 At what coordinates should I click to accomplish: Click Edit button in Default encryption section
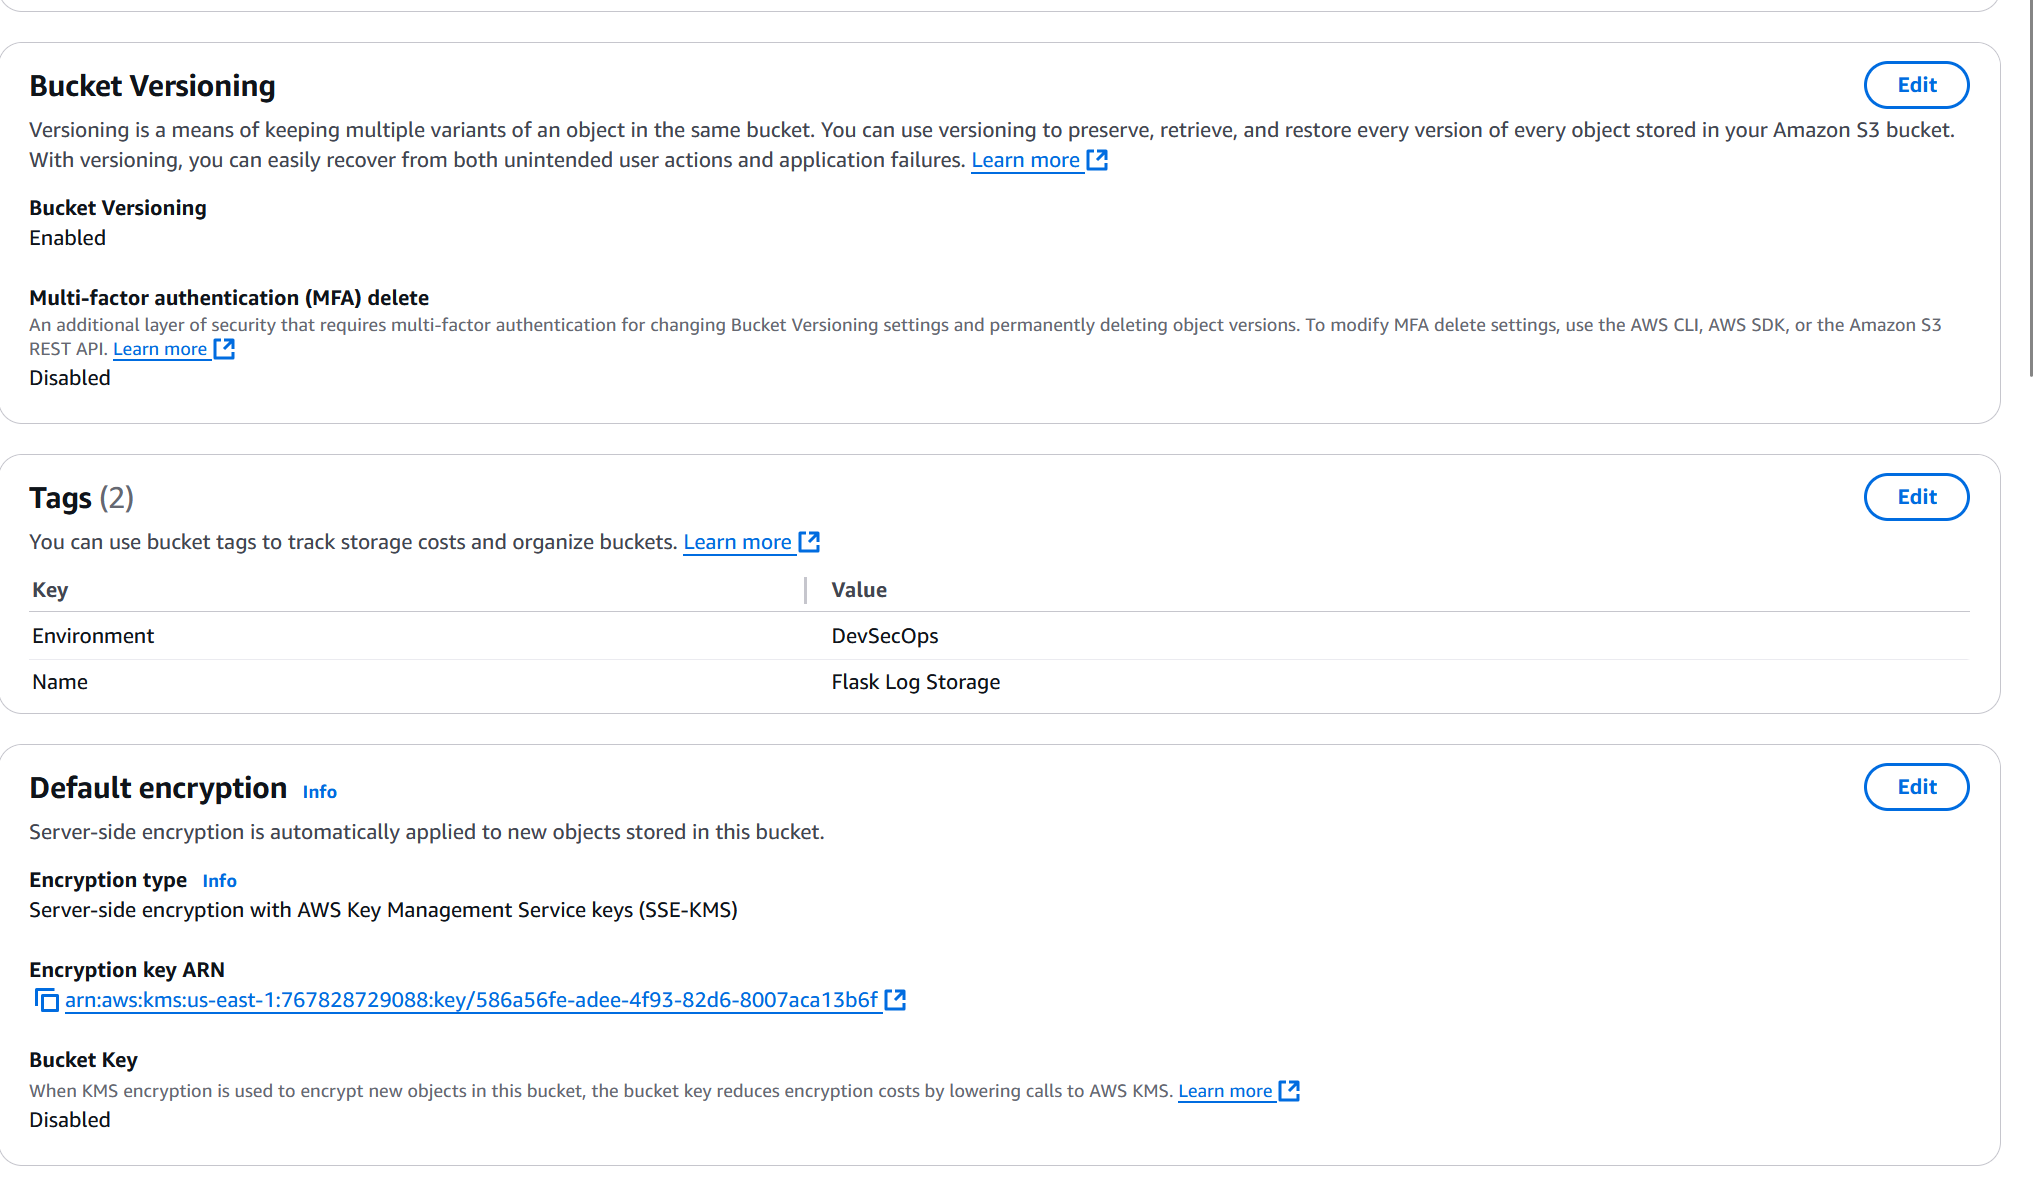tap(1915, 787)
